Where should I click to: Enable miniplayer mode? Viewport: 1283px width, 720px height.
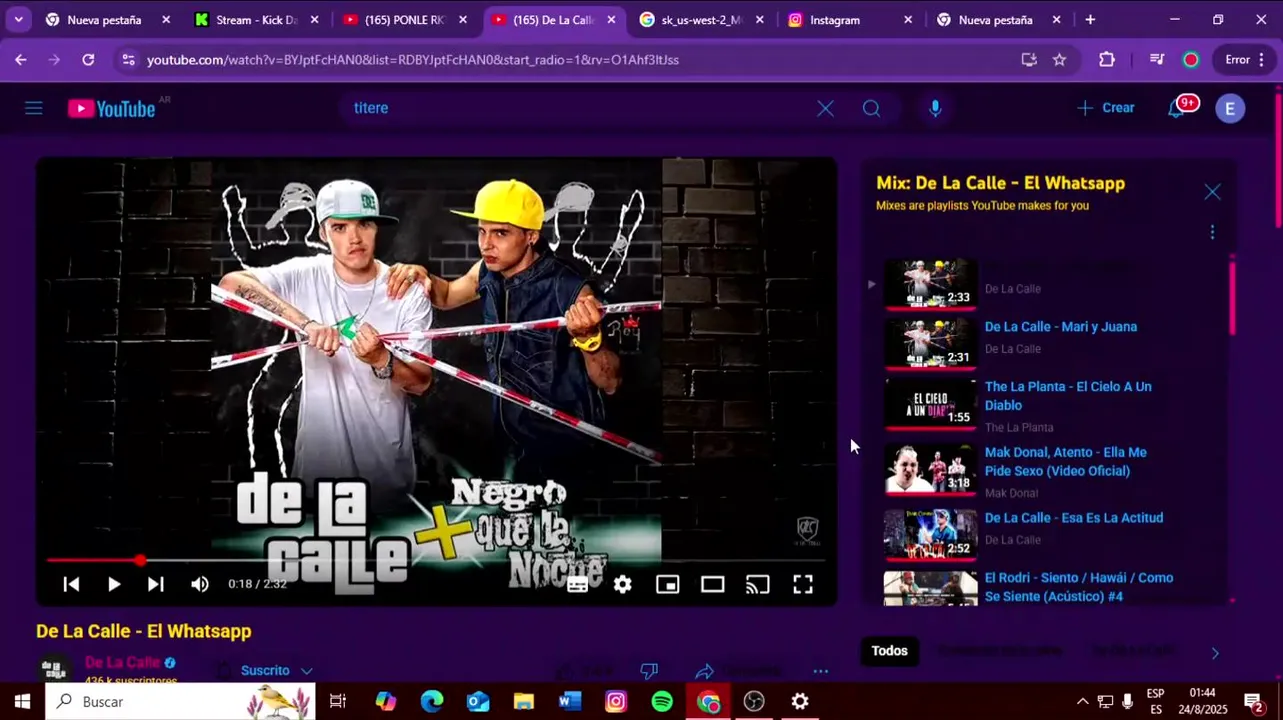click(667, 584)
